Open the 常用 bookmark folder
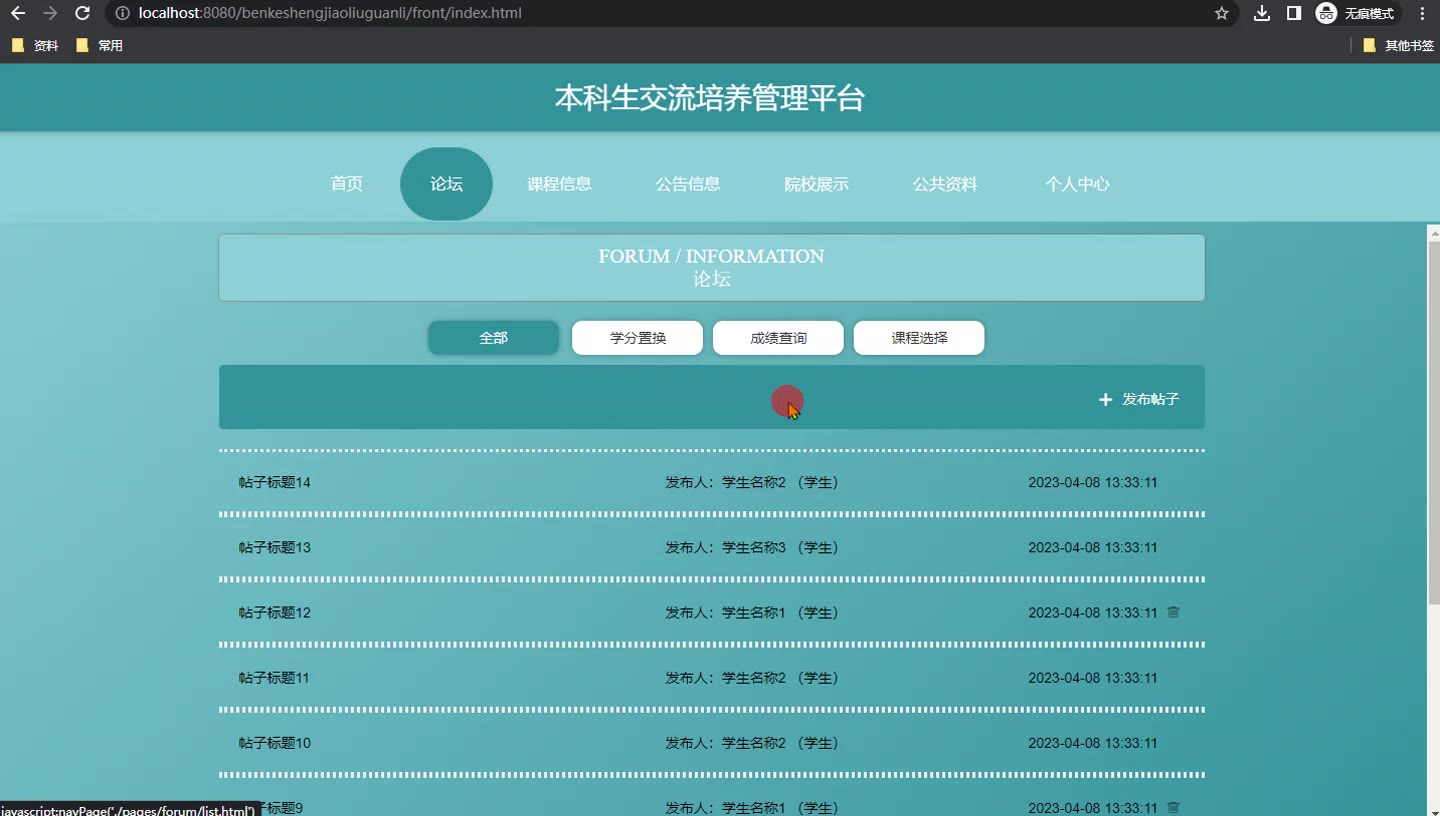 [x=100, y=45]
